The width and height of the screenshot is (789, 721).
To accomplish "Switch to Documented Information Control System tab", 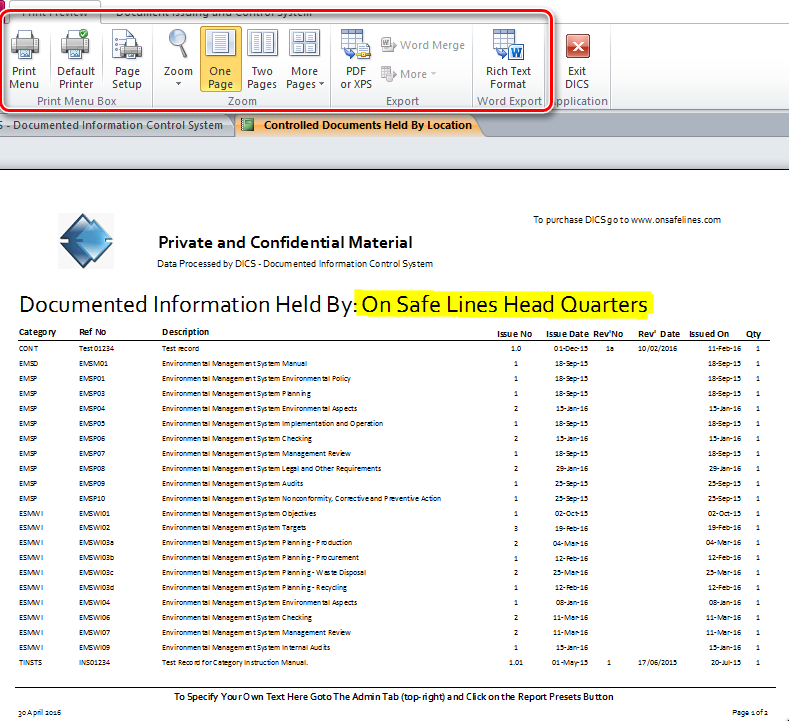I will 115,125.
